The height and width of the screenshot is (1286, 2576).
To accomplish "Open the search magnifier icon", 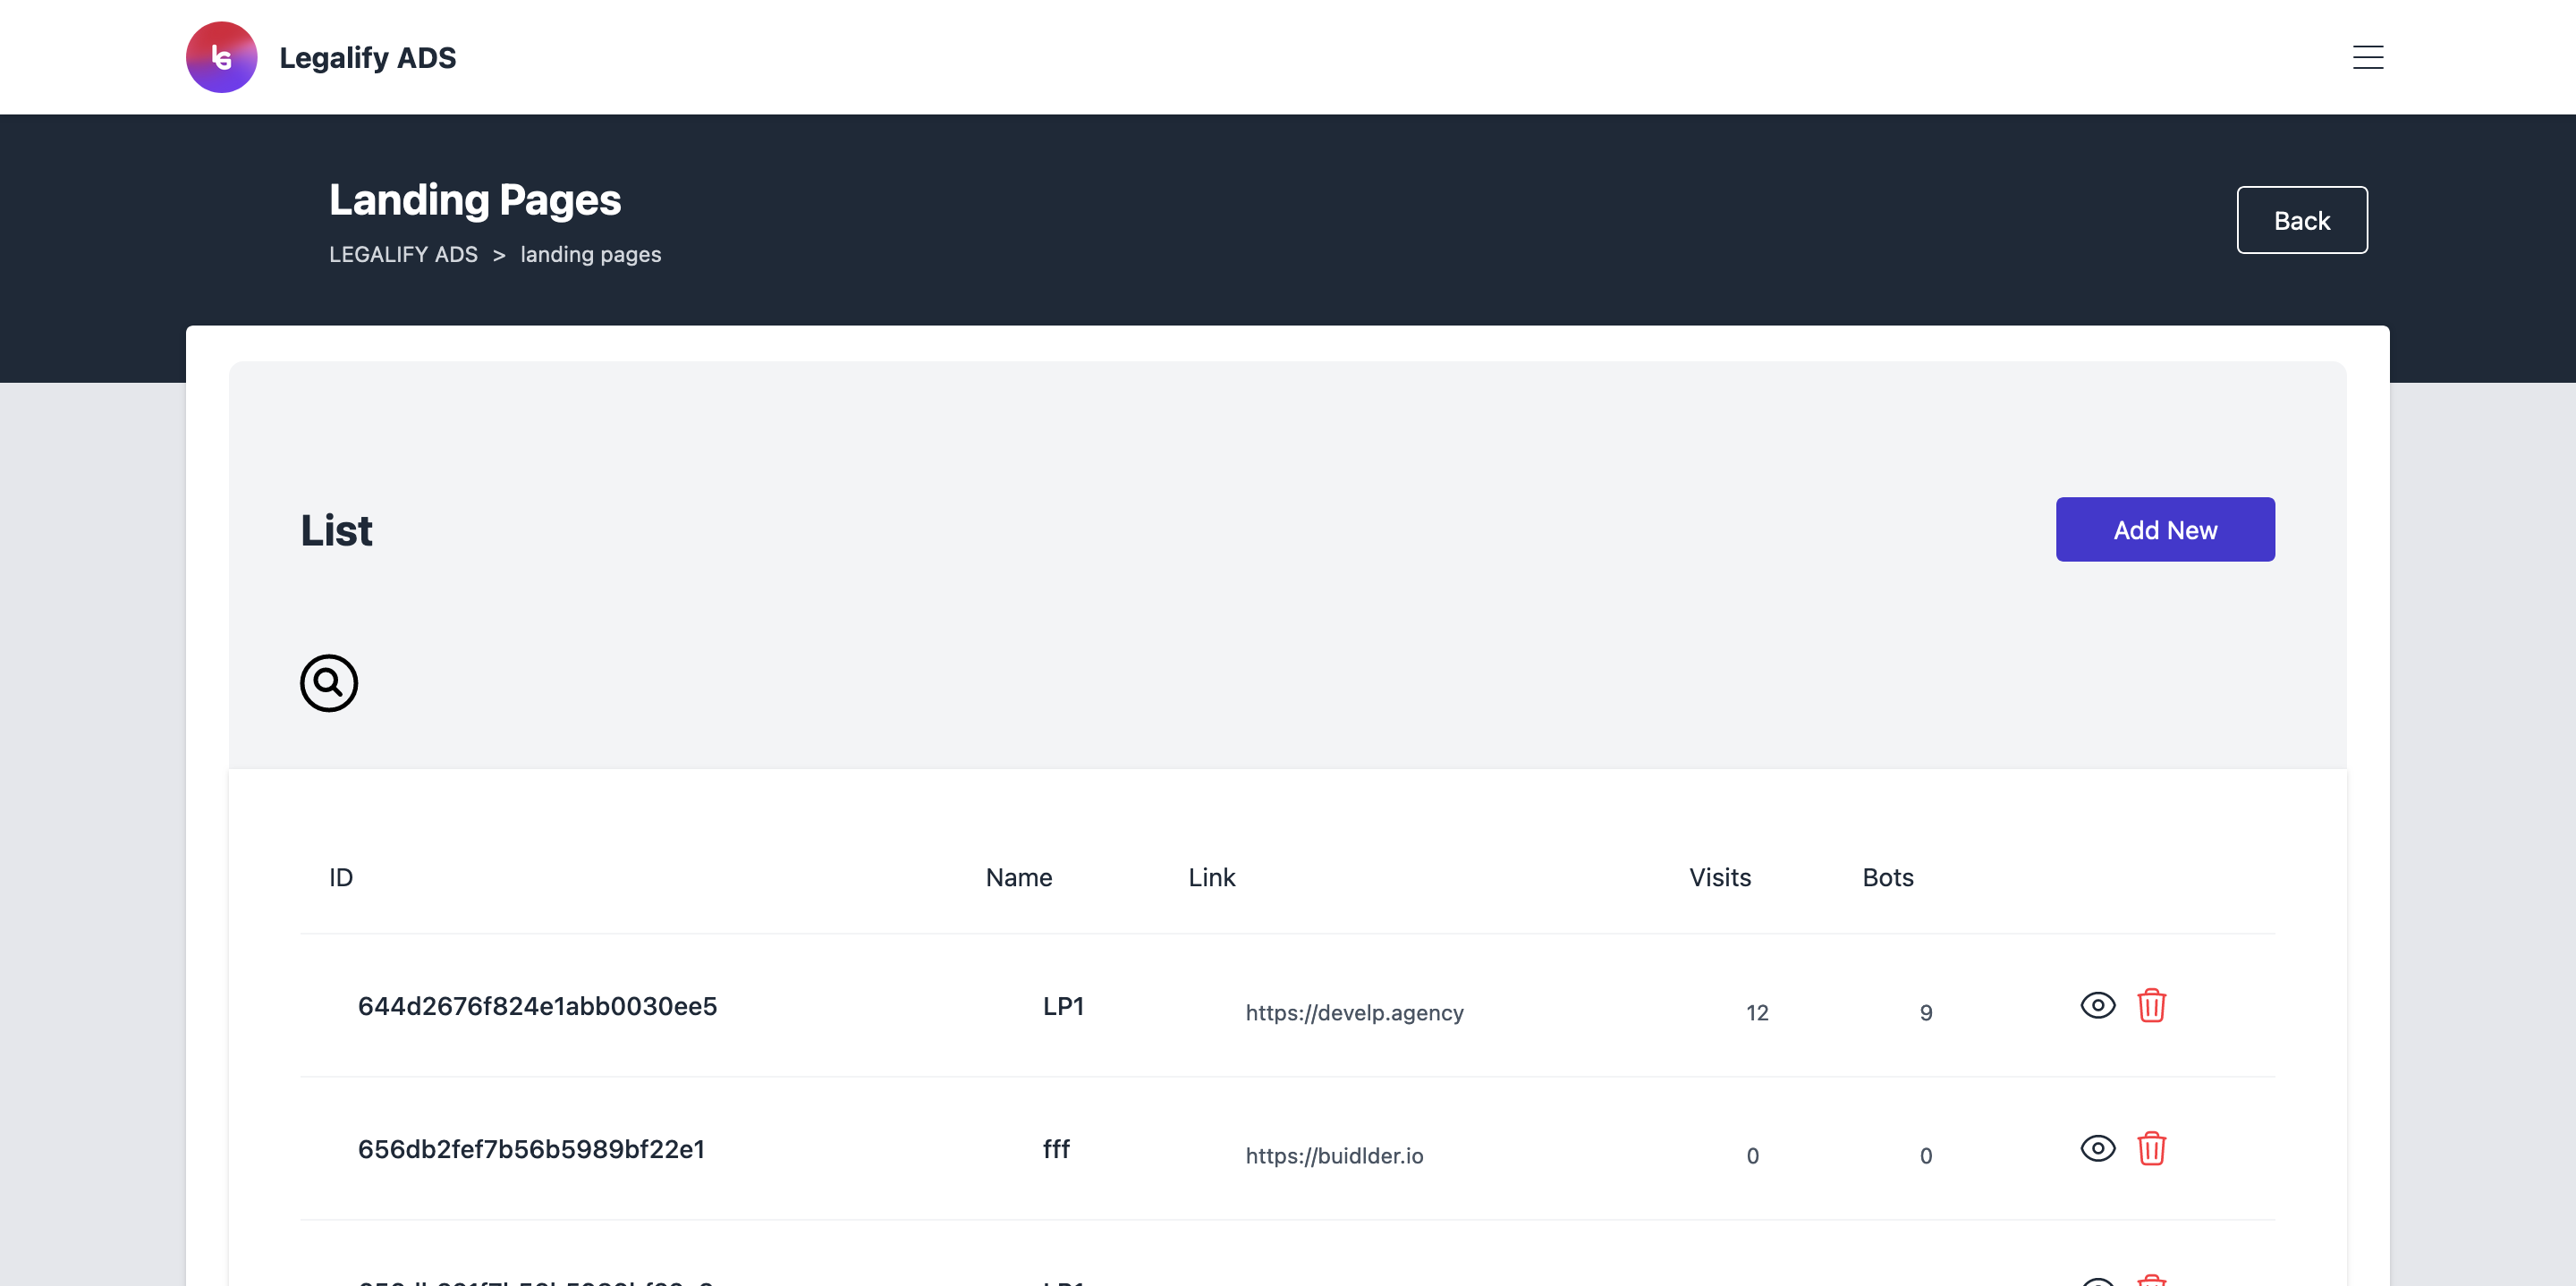I will (x=329, y=683).
